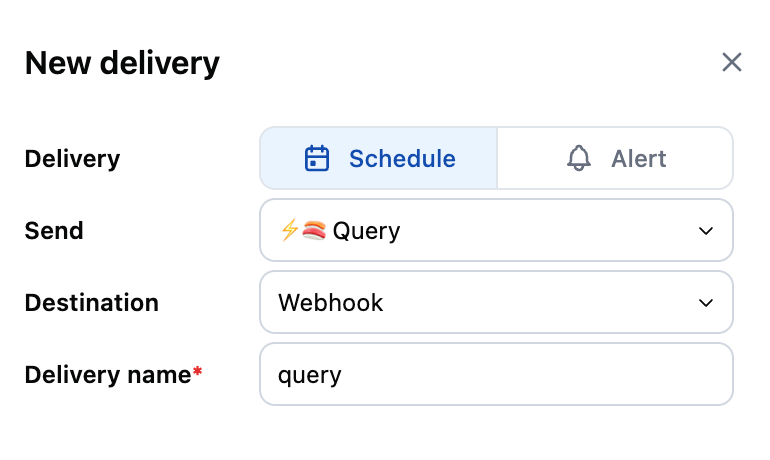The width and height of the screenshot is (770, 460).
Task: Click the lightning bolt emoji in Send
Action: 289,231
